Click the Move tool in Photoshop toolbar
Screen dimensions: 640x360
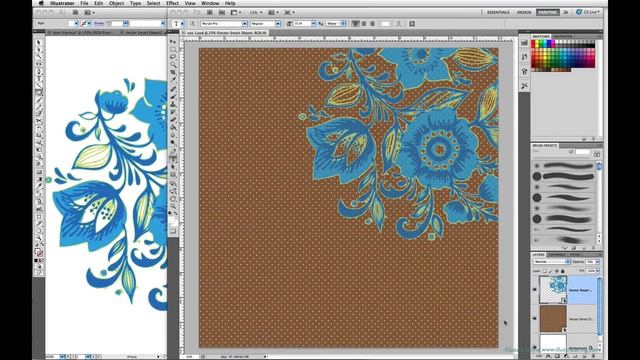173,42
